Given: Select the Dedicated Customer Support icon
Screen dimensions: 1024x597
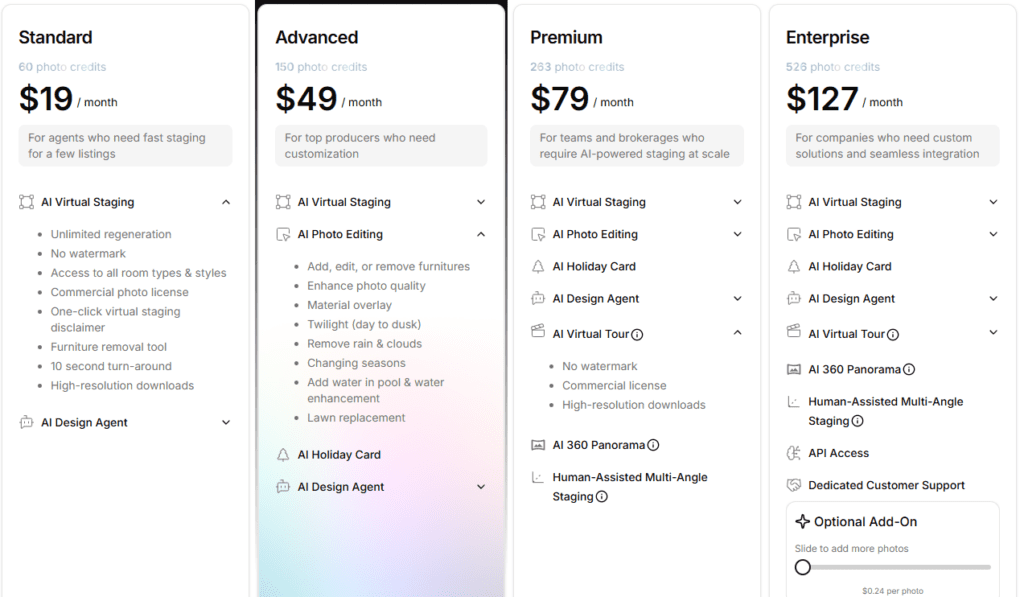Looking at the screenshot, I should [x=792, y=485].
